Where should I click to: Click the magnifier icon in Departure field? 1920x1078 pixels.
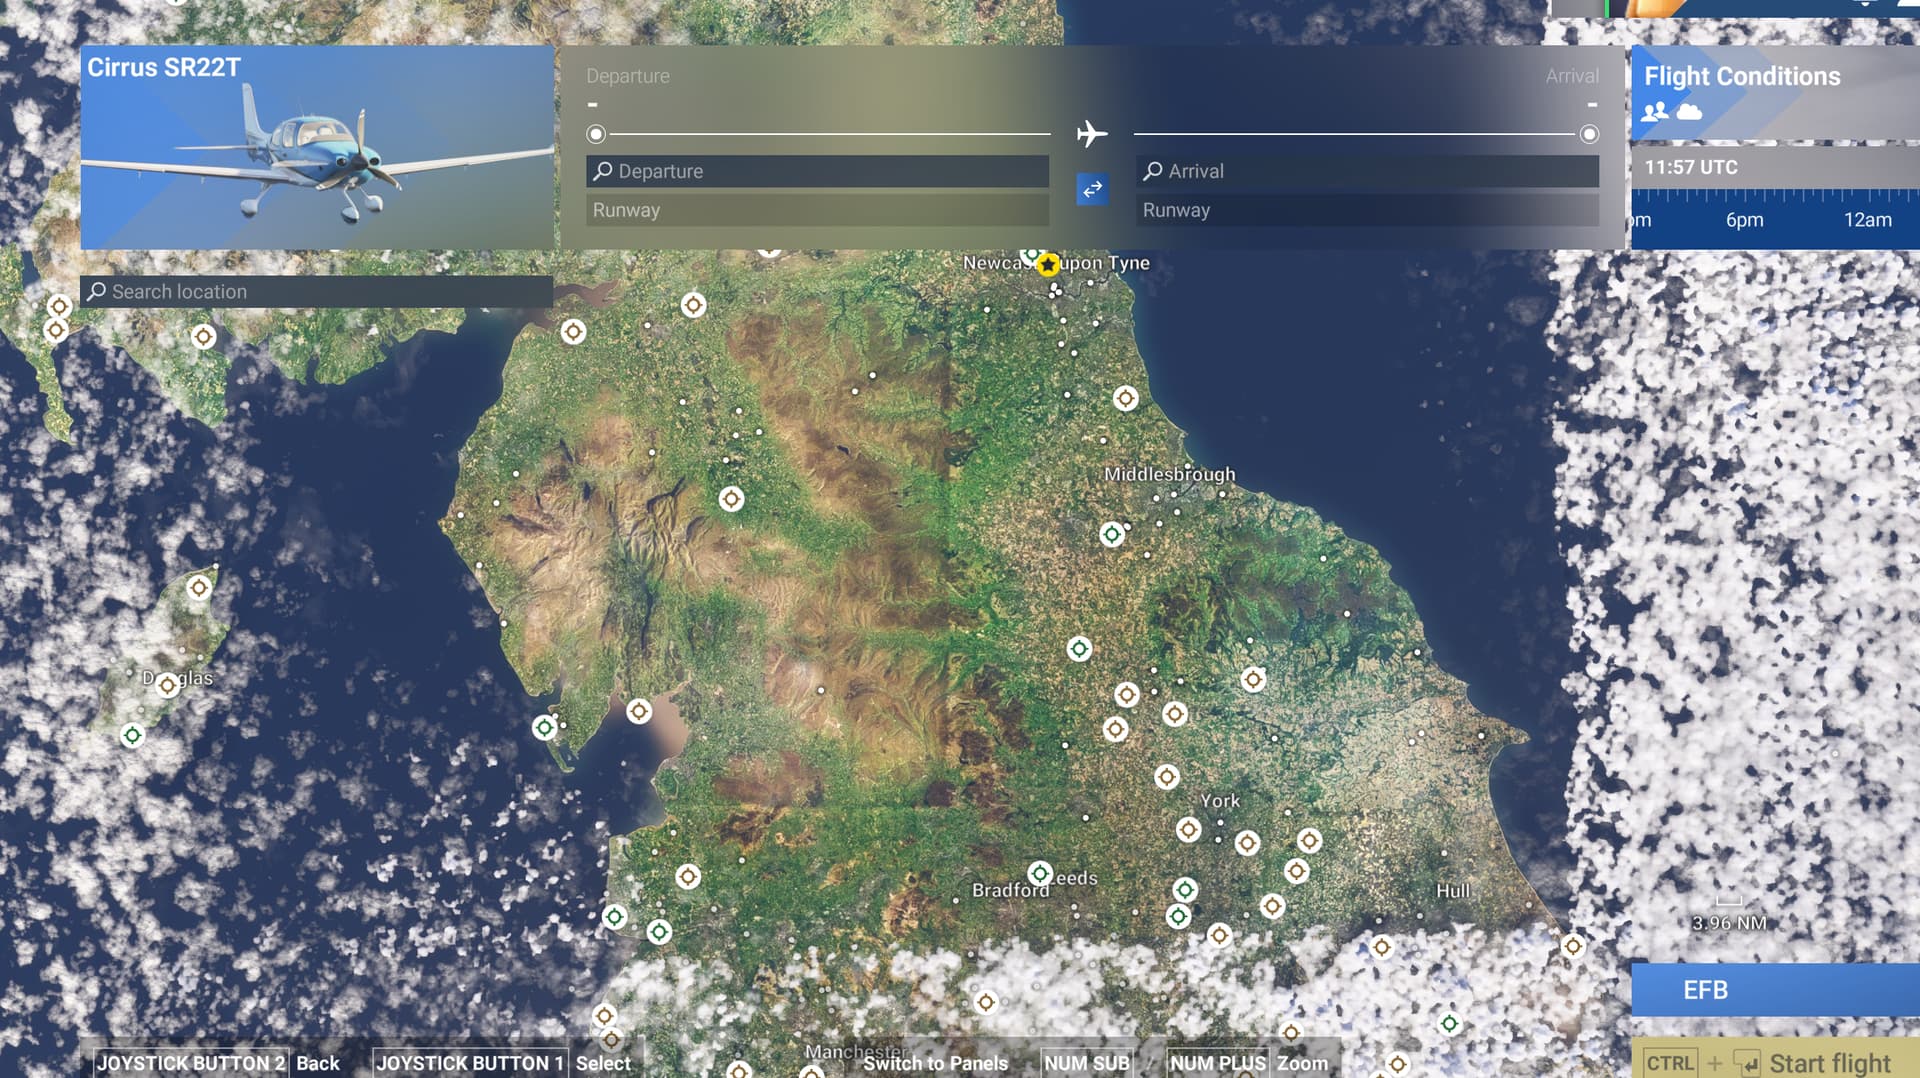coord(602,171)
